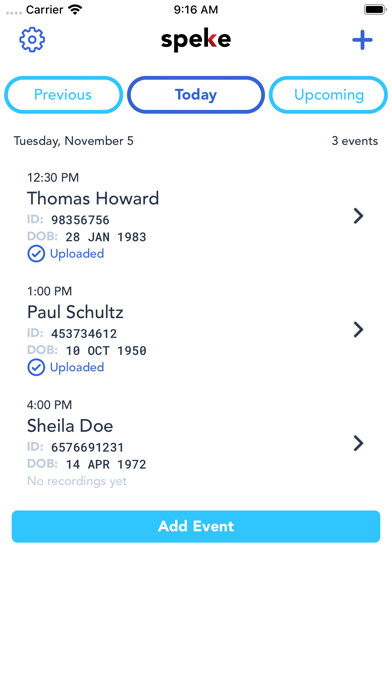
Task: Tap the Wi-Fi icon in status bar
Action: tap(76, 9)
